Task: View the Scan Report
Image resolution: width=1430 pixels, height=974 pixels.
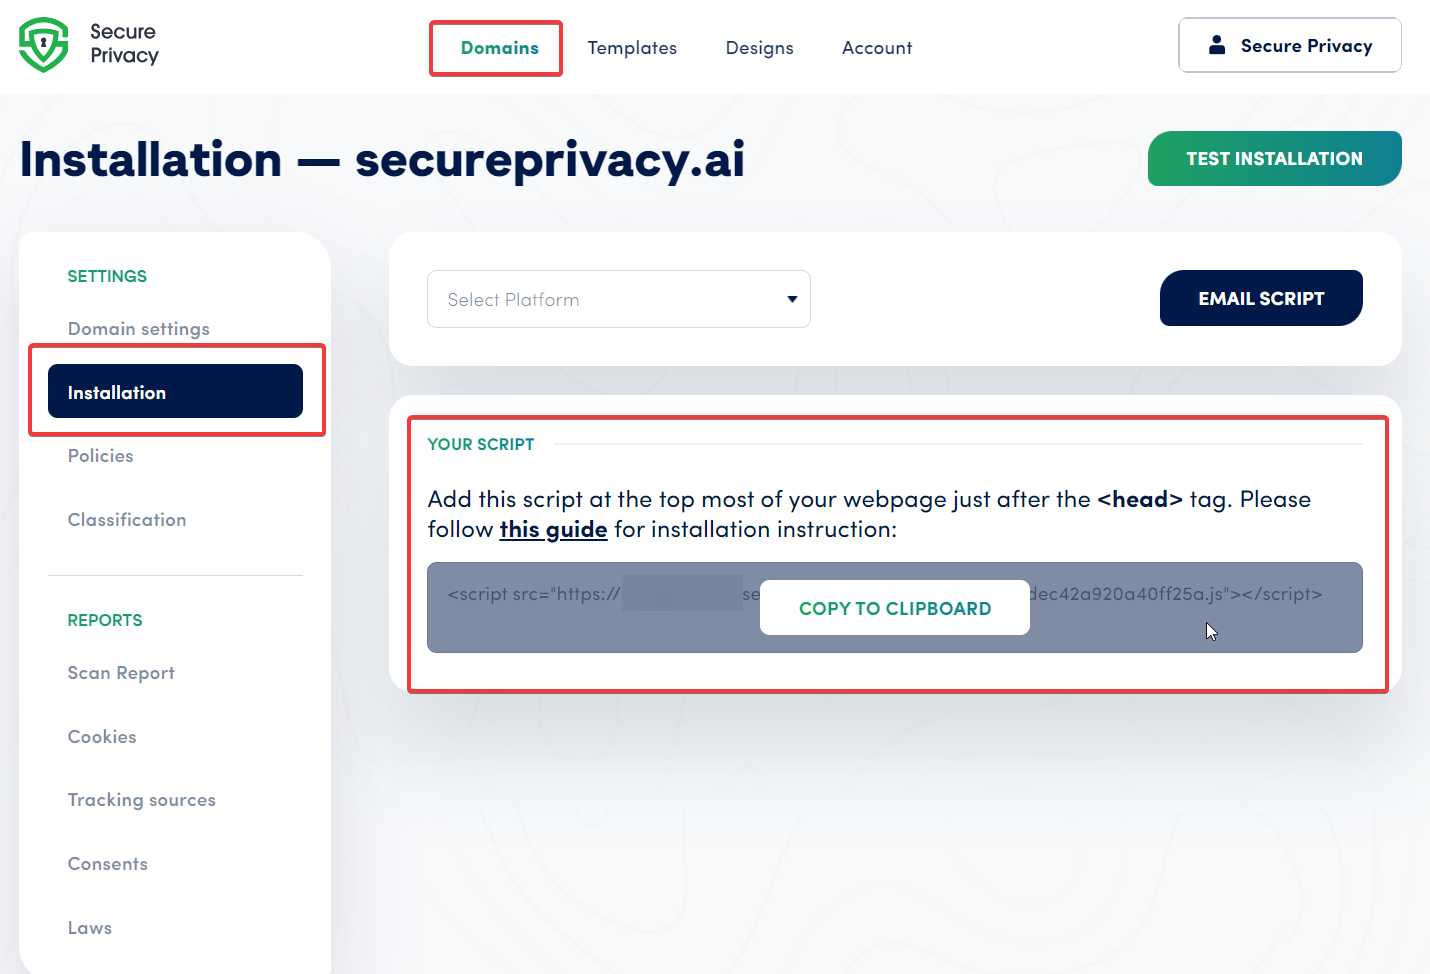Action: click(x=120, y=673)
